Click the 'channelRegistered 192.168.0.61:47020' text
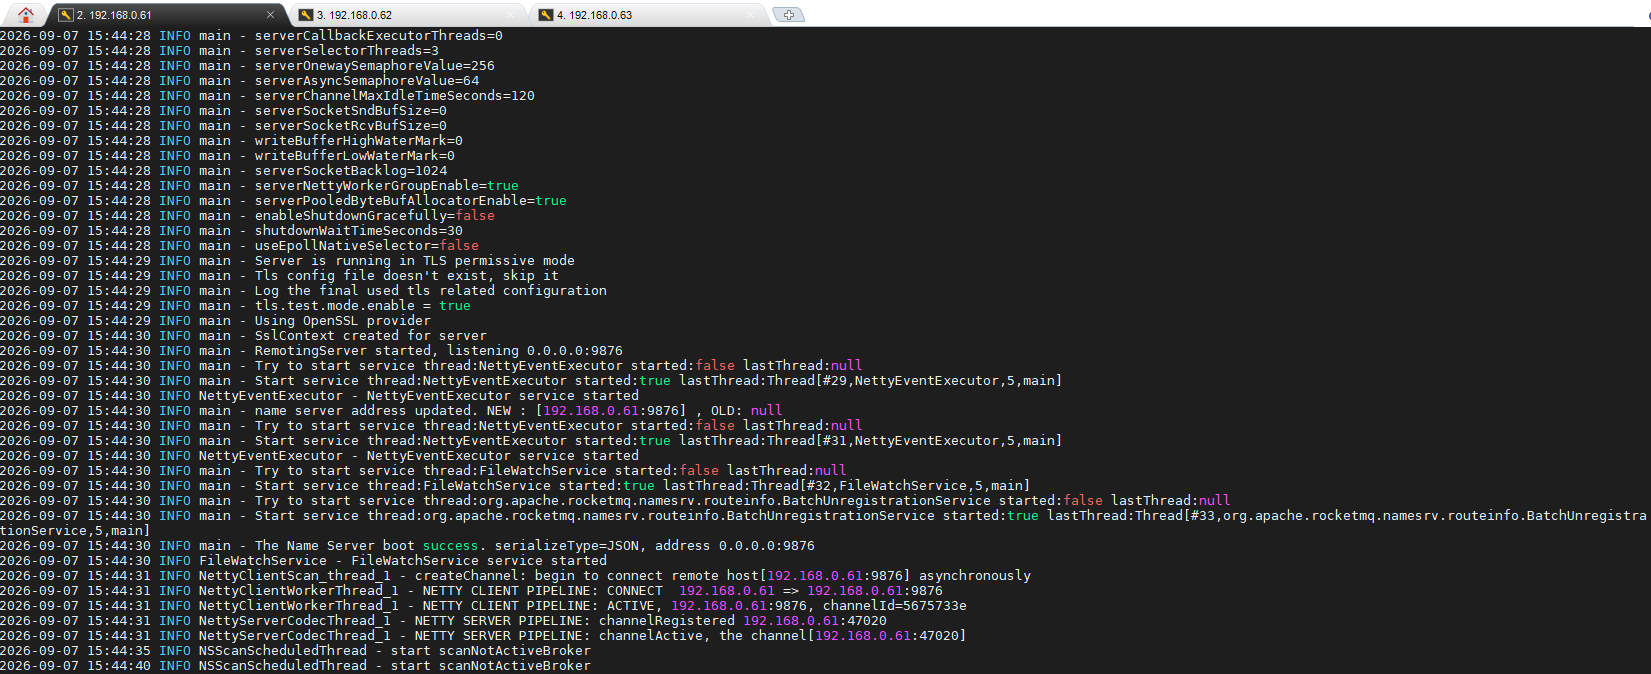This screenshot has width=1651, height=674. [x=743, y=621]
